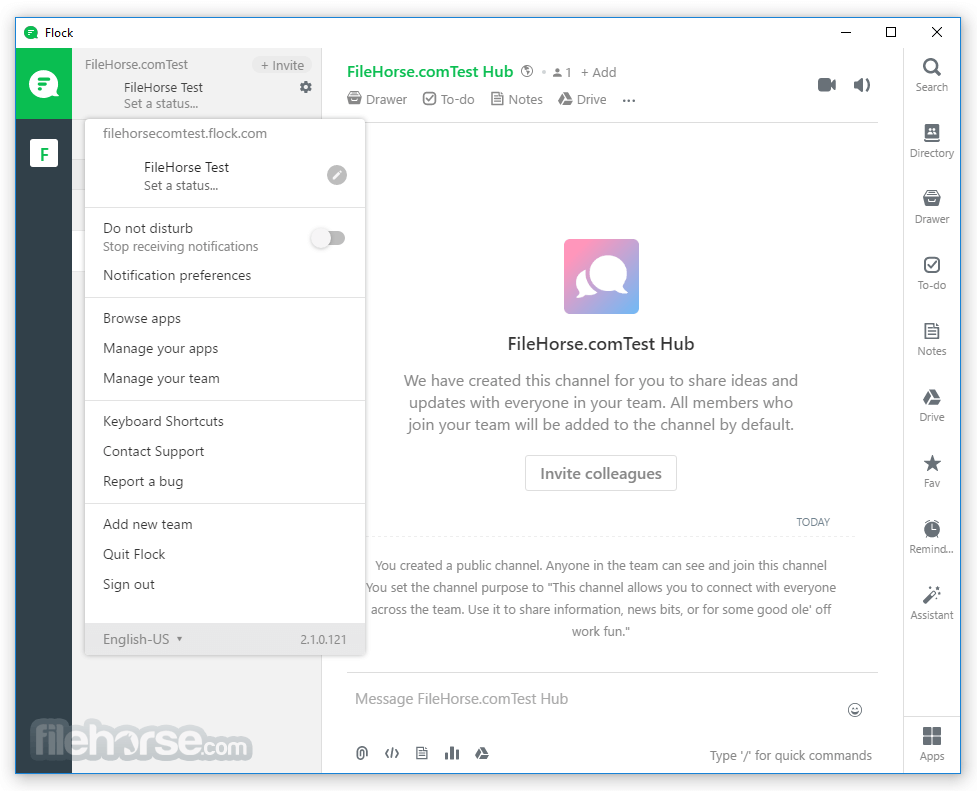Viewport: 977px width, 791px height.
Task: Open the Notes tab in channel header
Action: pos(517,99)
